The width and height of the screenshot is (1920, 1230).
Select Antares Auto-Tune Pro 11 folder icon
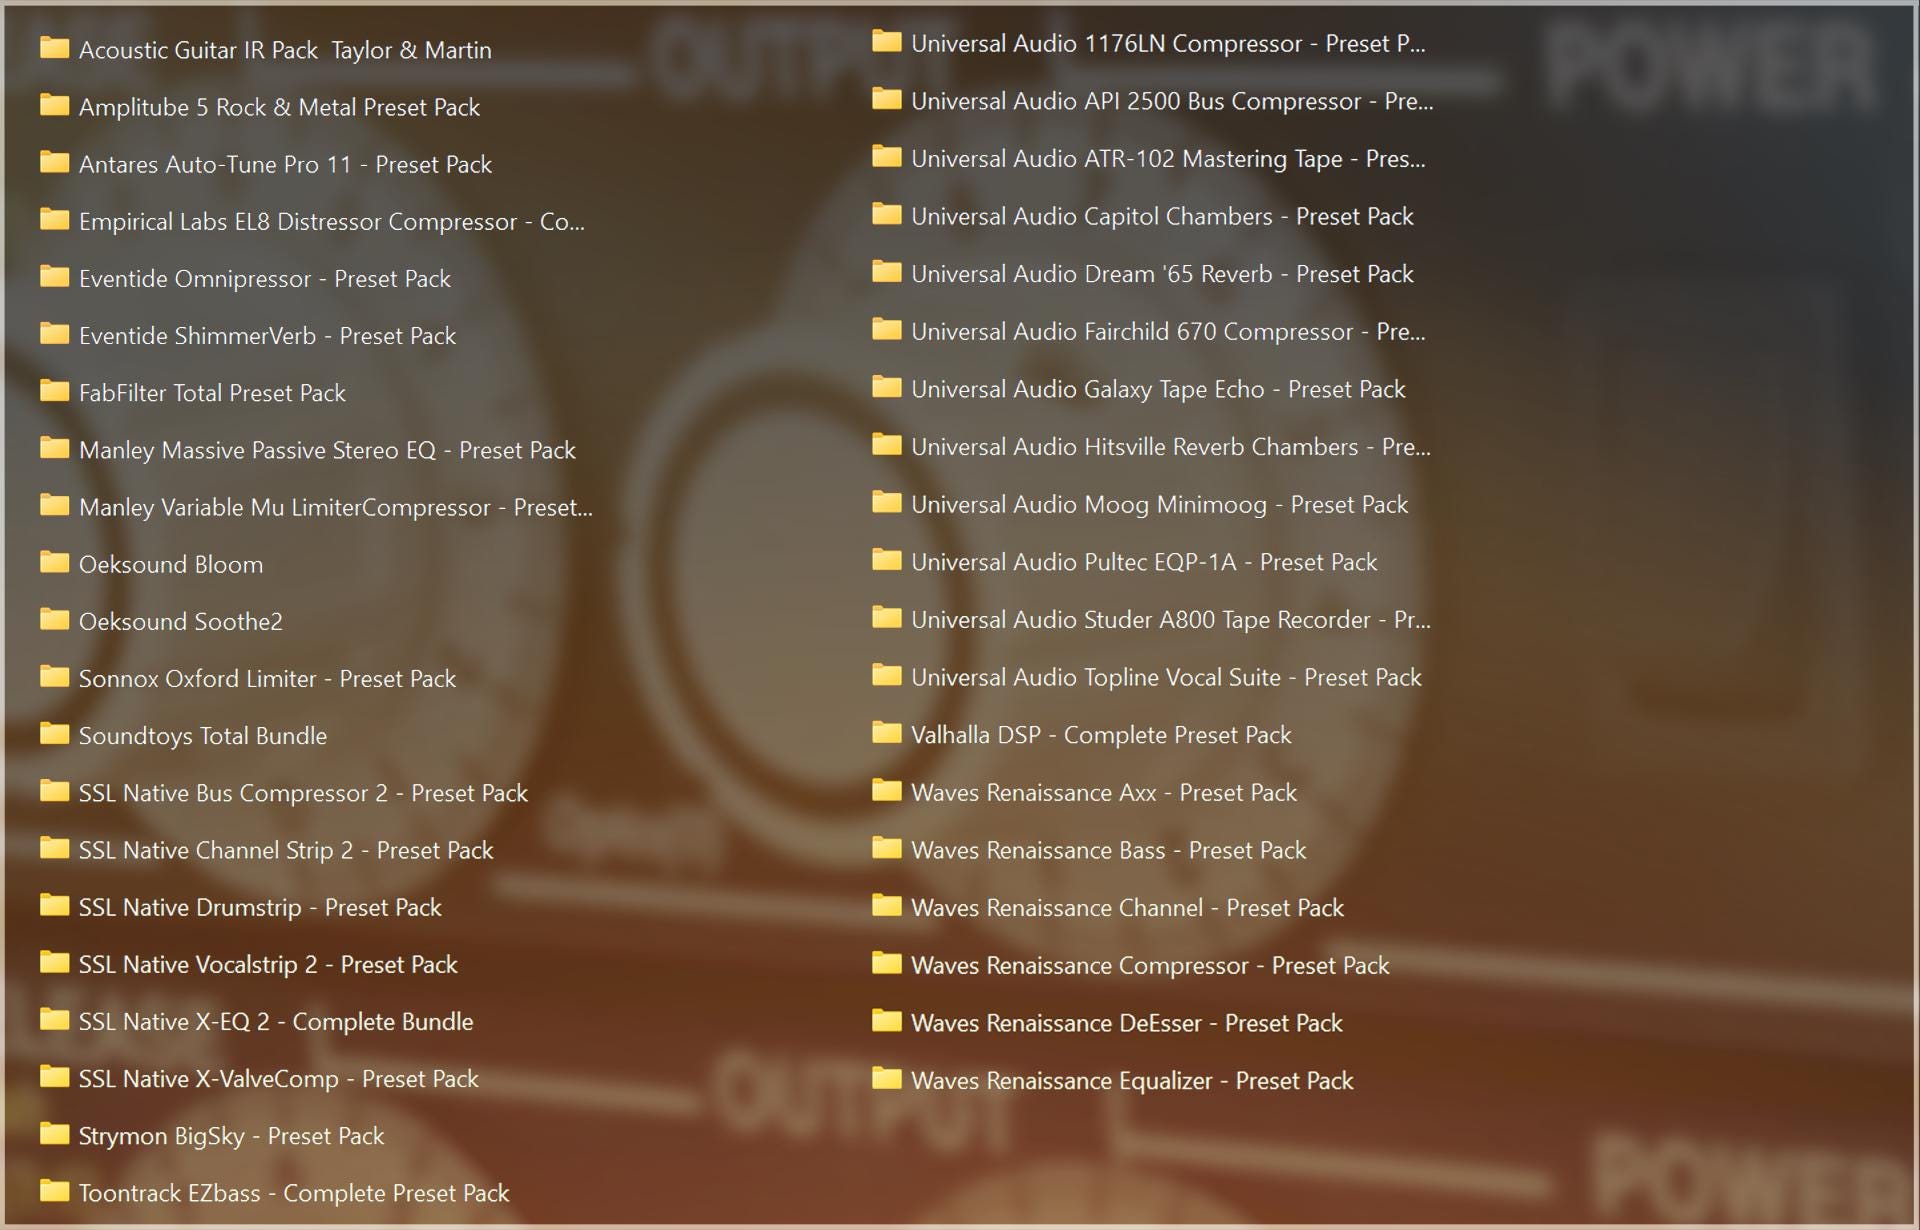click(x=54, y=162)
